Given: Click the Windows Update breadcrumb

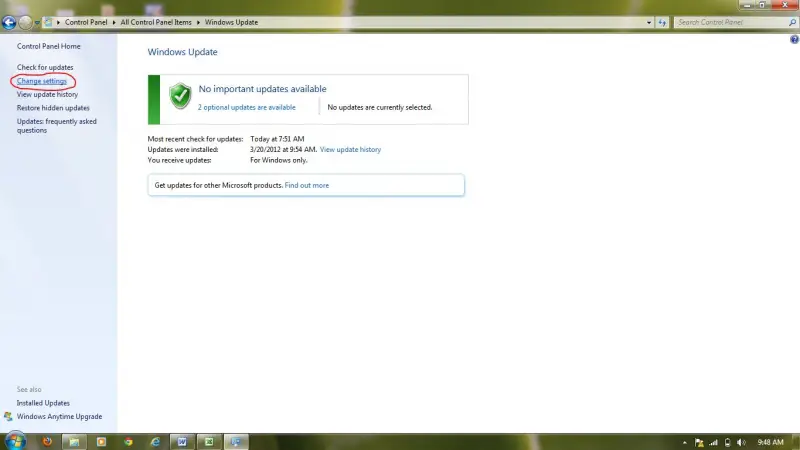Looking at the screenshot, I should click(231, 22).
